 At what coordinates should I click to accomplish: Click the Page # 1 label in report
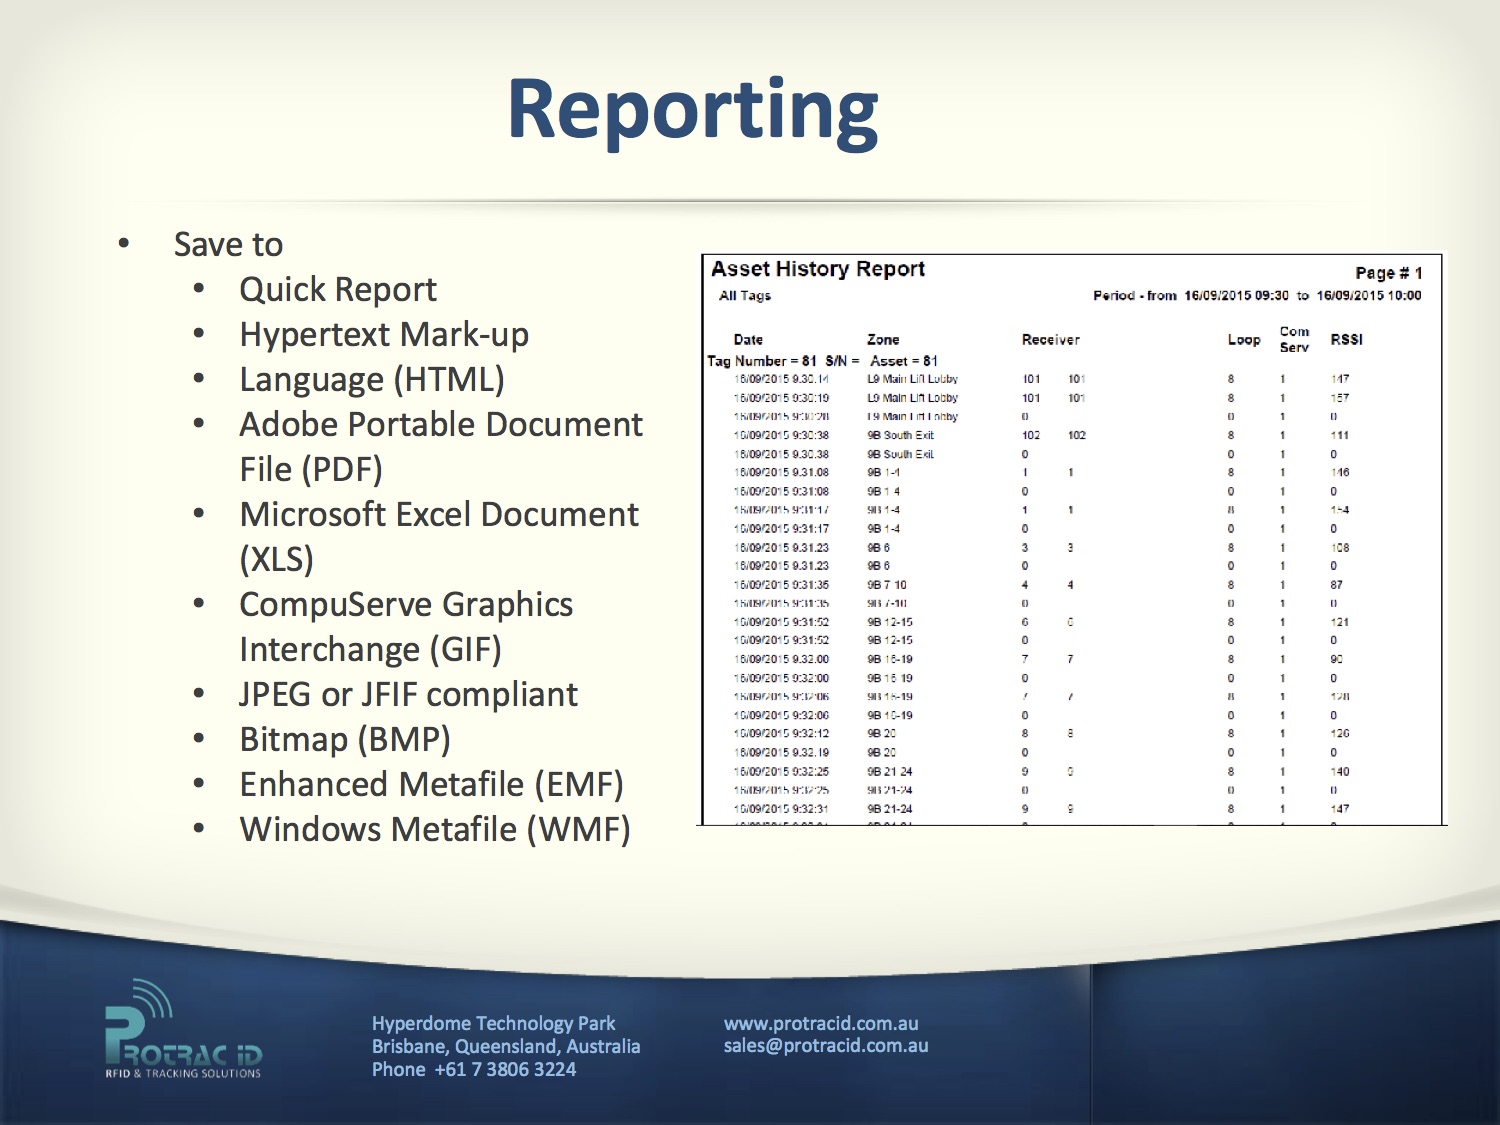point(1388,273)
